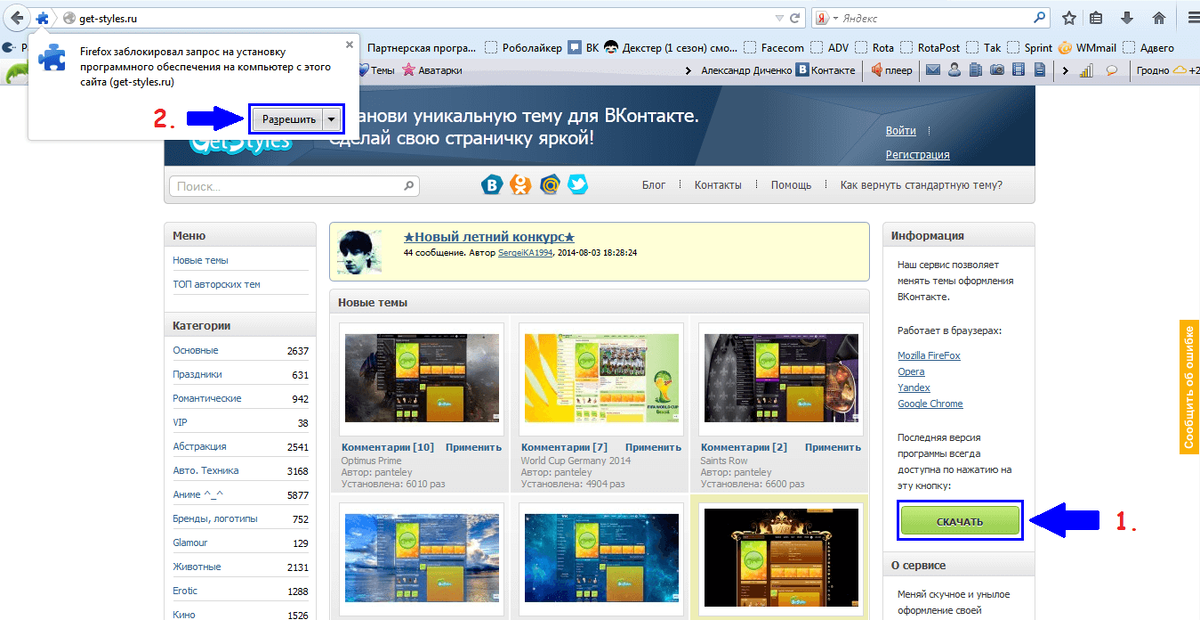The image size is (1200, 620).
Task: Open Комментарии [10] for Optimus Prime
Action: click(x=388, y=447)
